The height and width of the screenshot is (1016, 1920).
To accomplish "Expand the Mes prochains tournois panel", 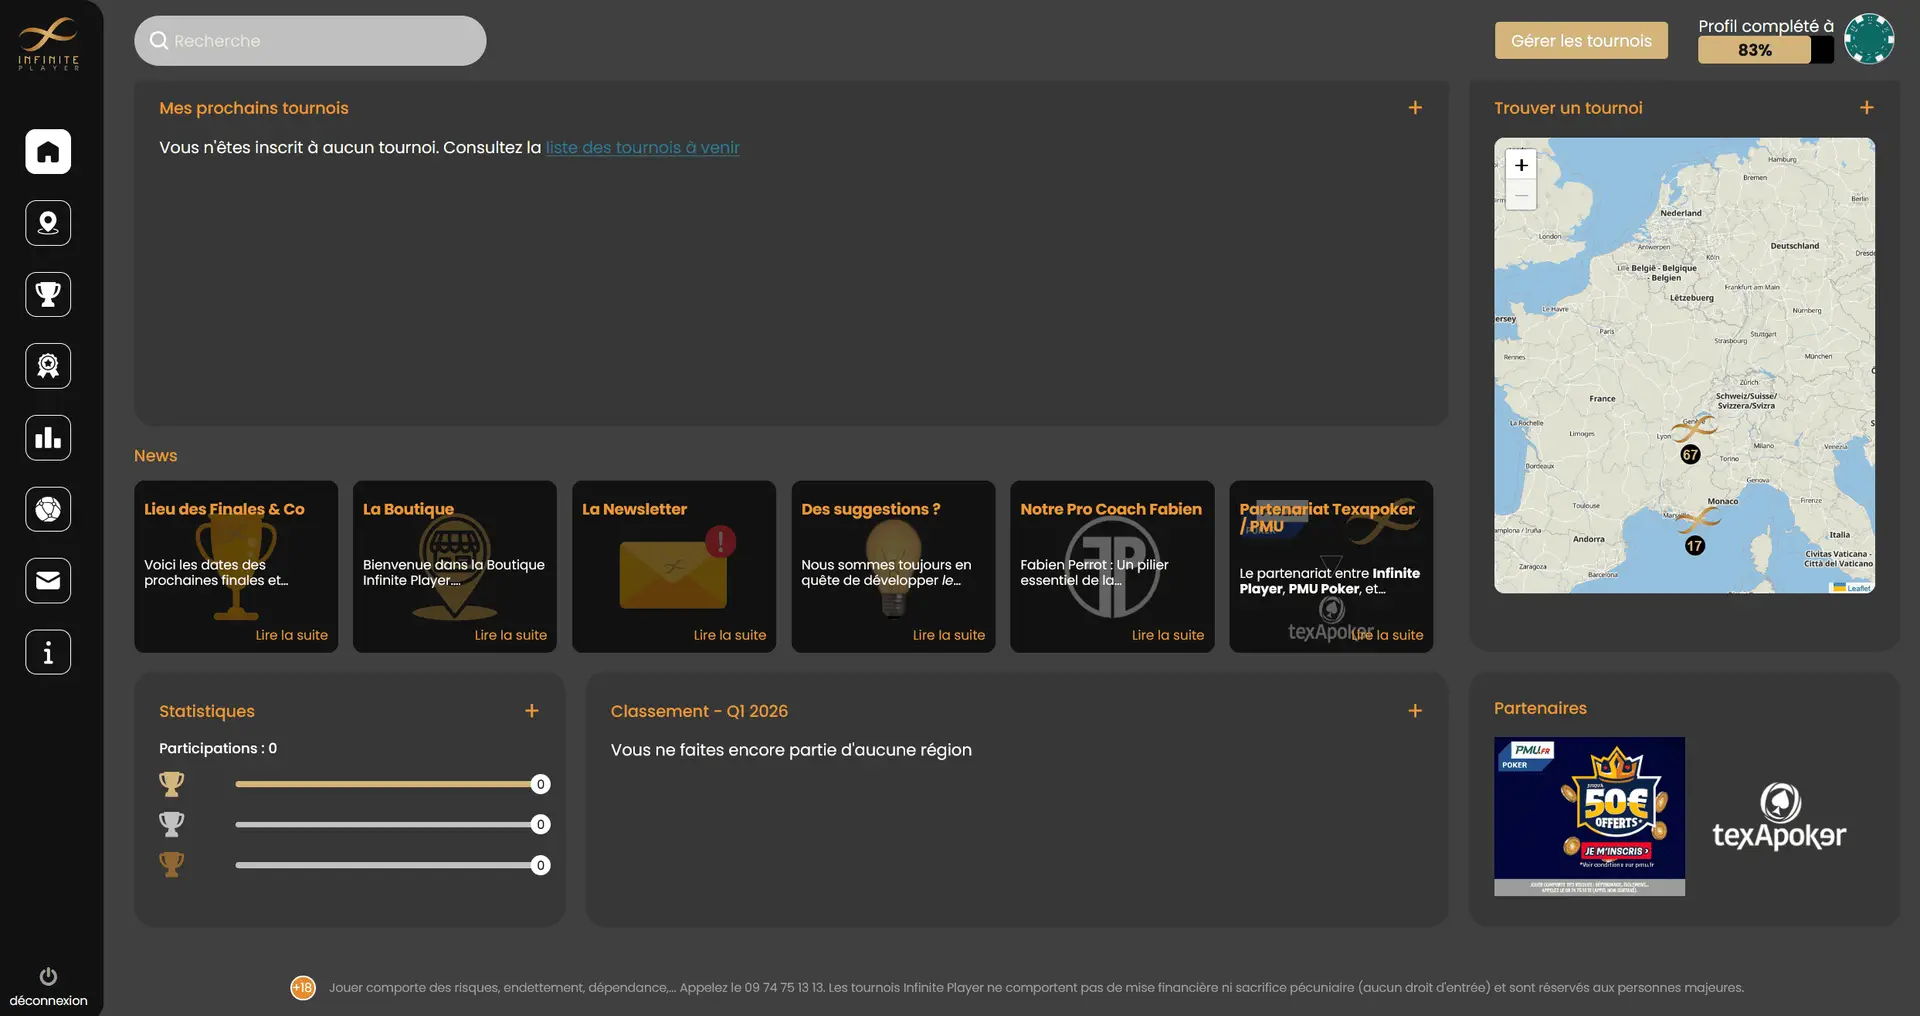I will click(x=1414, y=108).
